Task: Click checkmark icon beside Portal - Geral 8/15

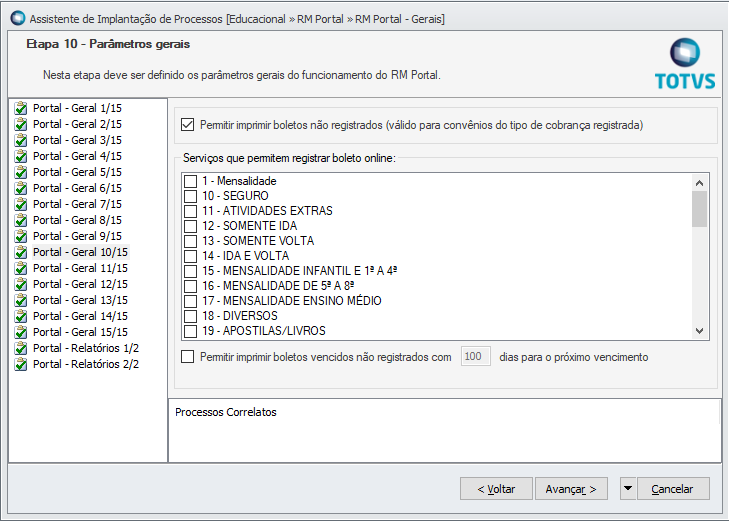Action: (21, 220)
